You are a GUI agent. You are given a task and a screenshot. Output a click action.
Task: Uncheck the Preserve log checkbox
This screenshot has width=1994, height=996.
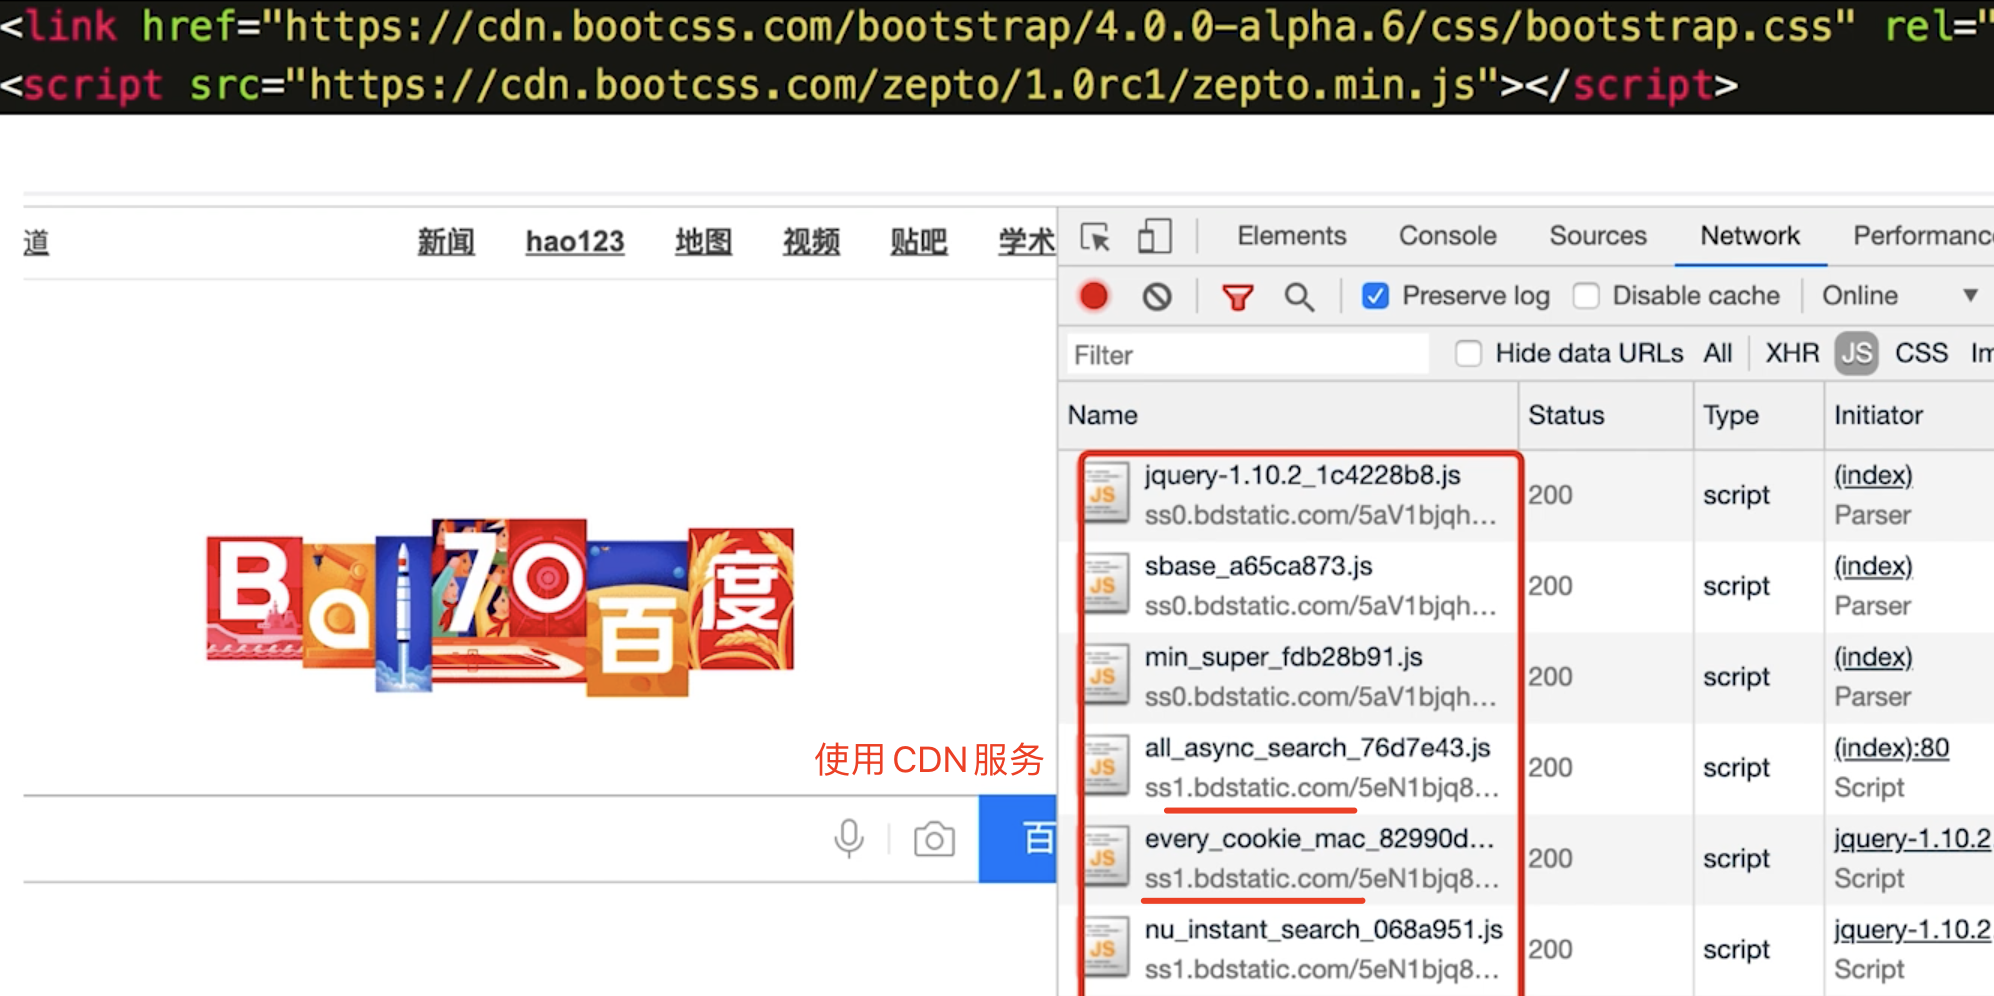[1376, 296]
